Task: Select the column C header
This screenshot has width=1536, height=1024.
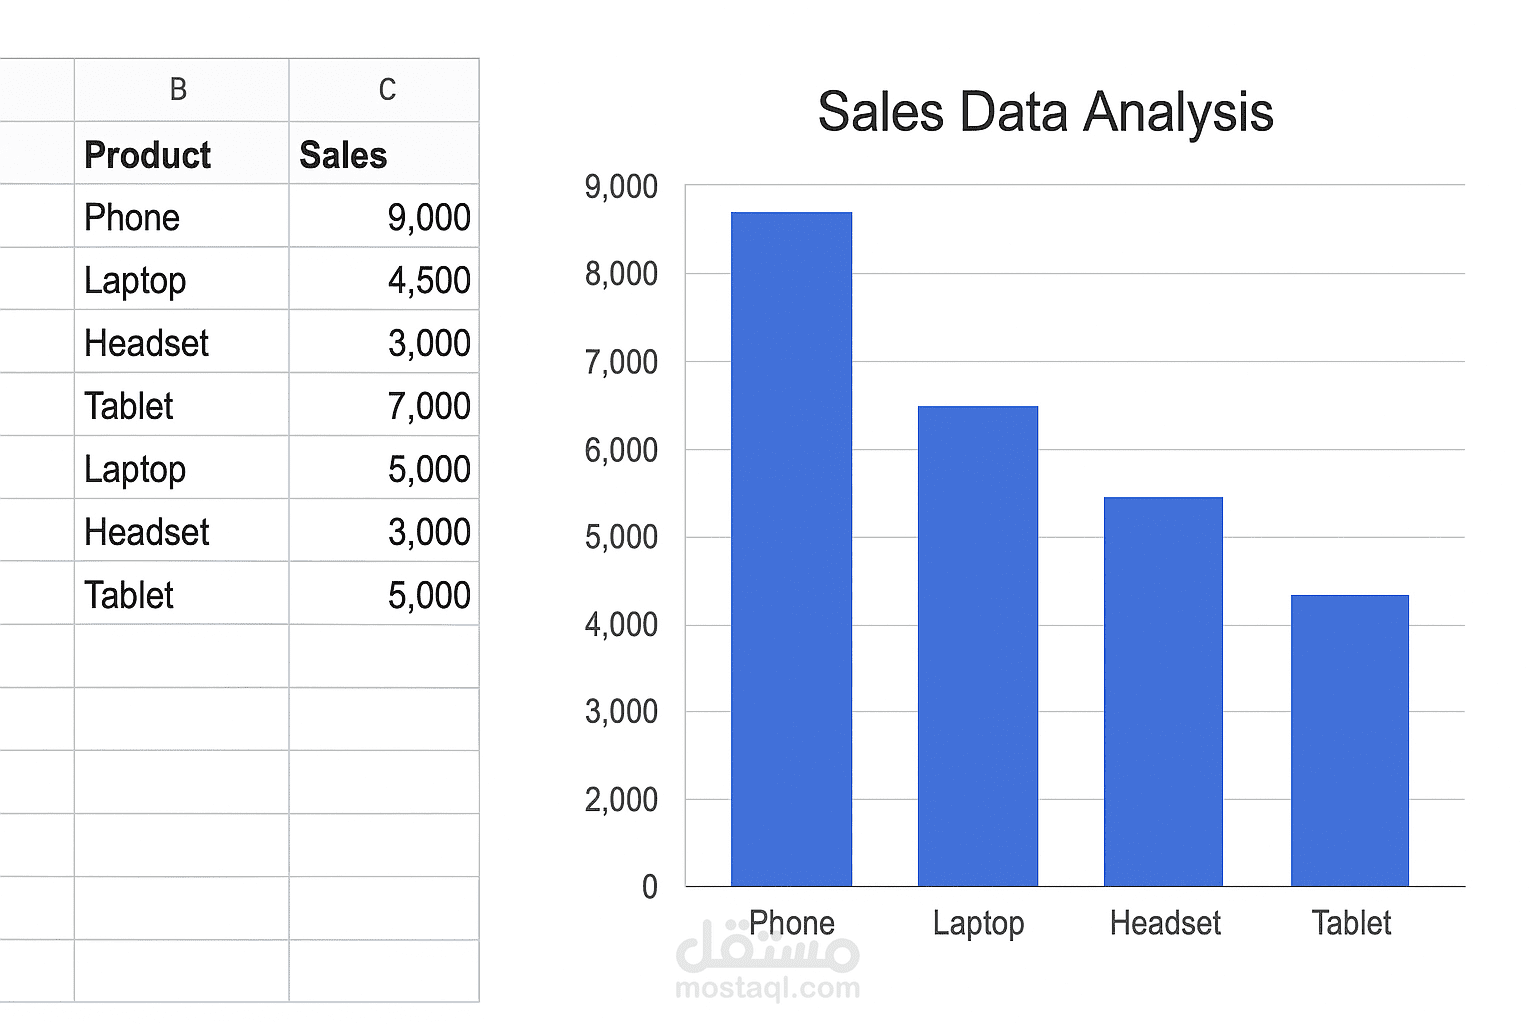Action: [x=386, y=90]
